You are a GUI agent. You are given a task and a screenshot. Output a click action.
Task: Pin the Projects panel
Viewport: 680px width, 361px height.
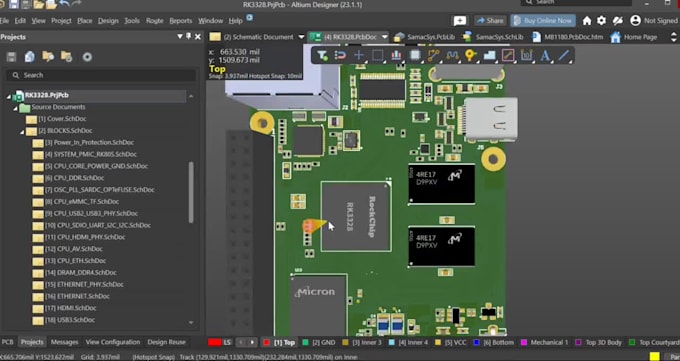[189, 36]
